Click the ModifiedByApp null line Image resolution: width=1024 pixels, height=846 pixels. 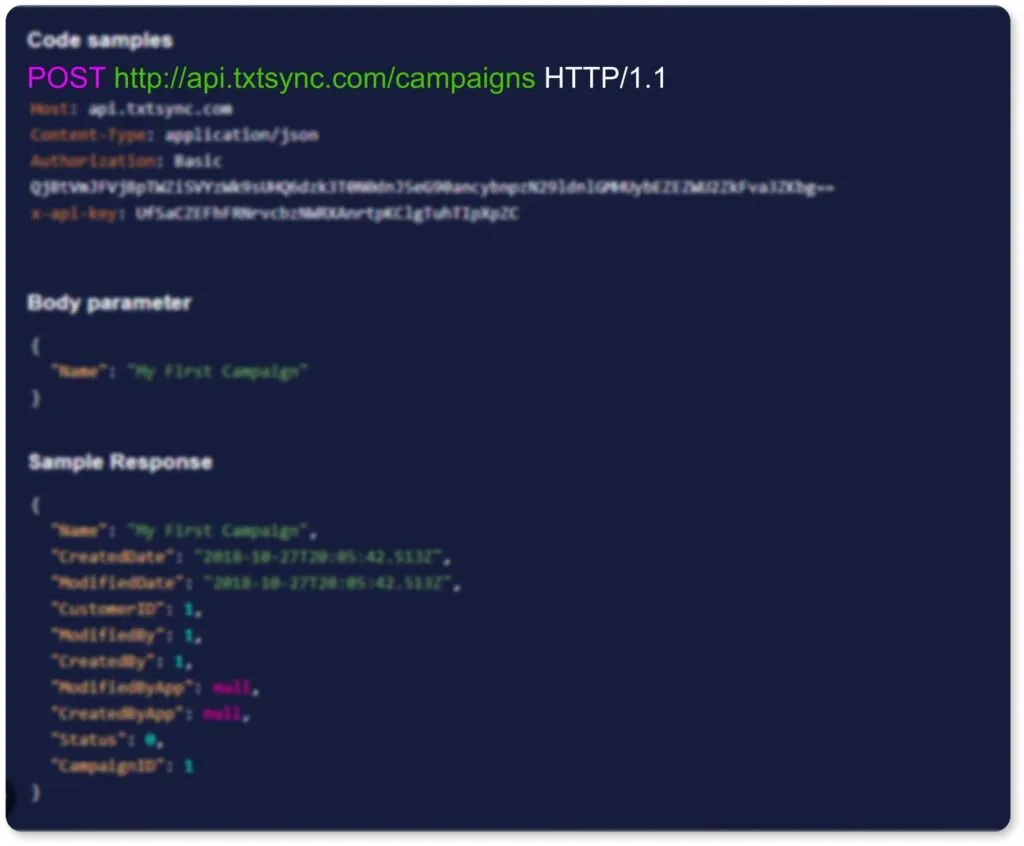(x=156, y=688)
